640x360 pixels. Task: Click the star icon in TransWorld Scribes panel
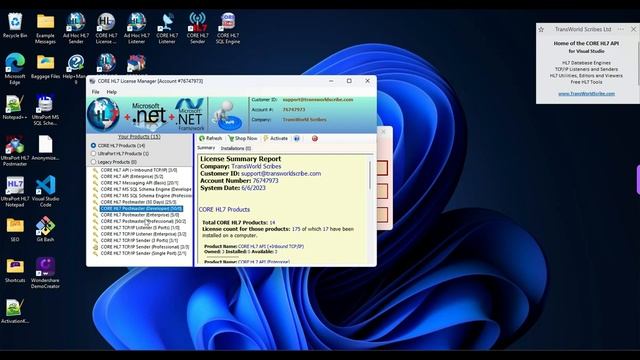[x=541, y=29]
